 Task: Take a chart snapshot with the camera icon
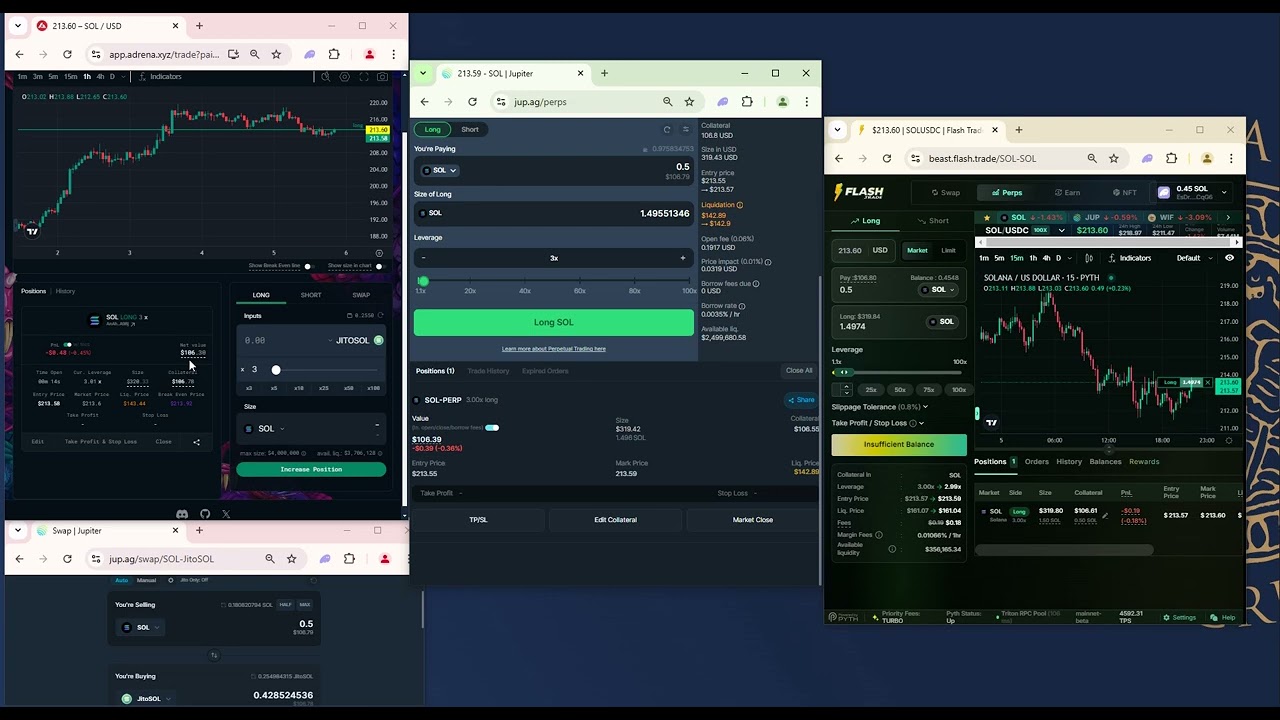coord(382,77)
